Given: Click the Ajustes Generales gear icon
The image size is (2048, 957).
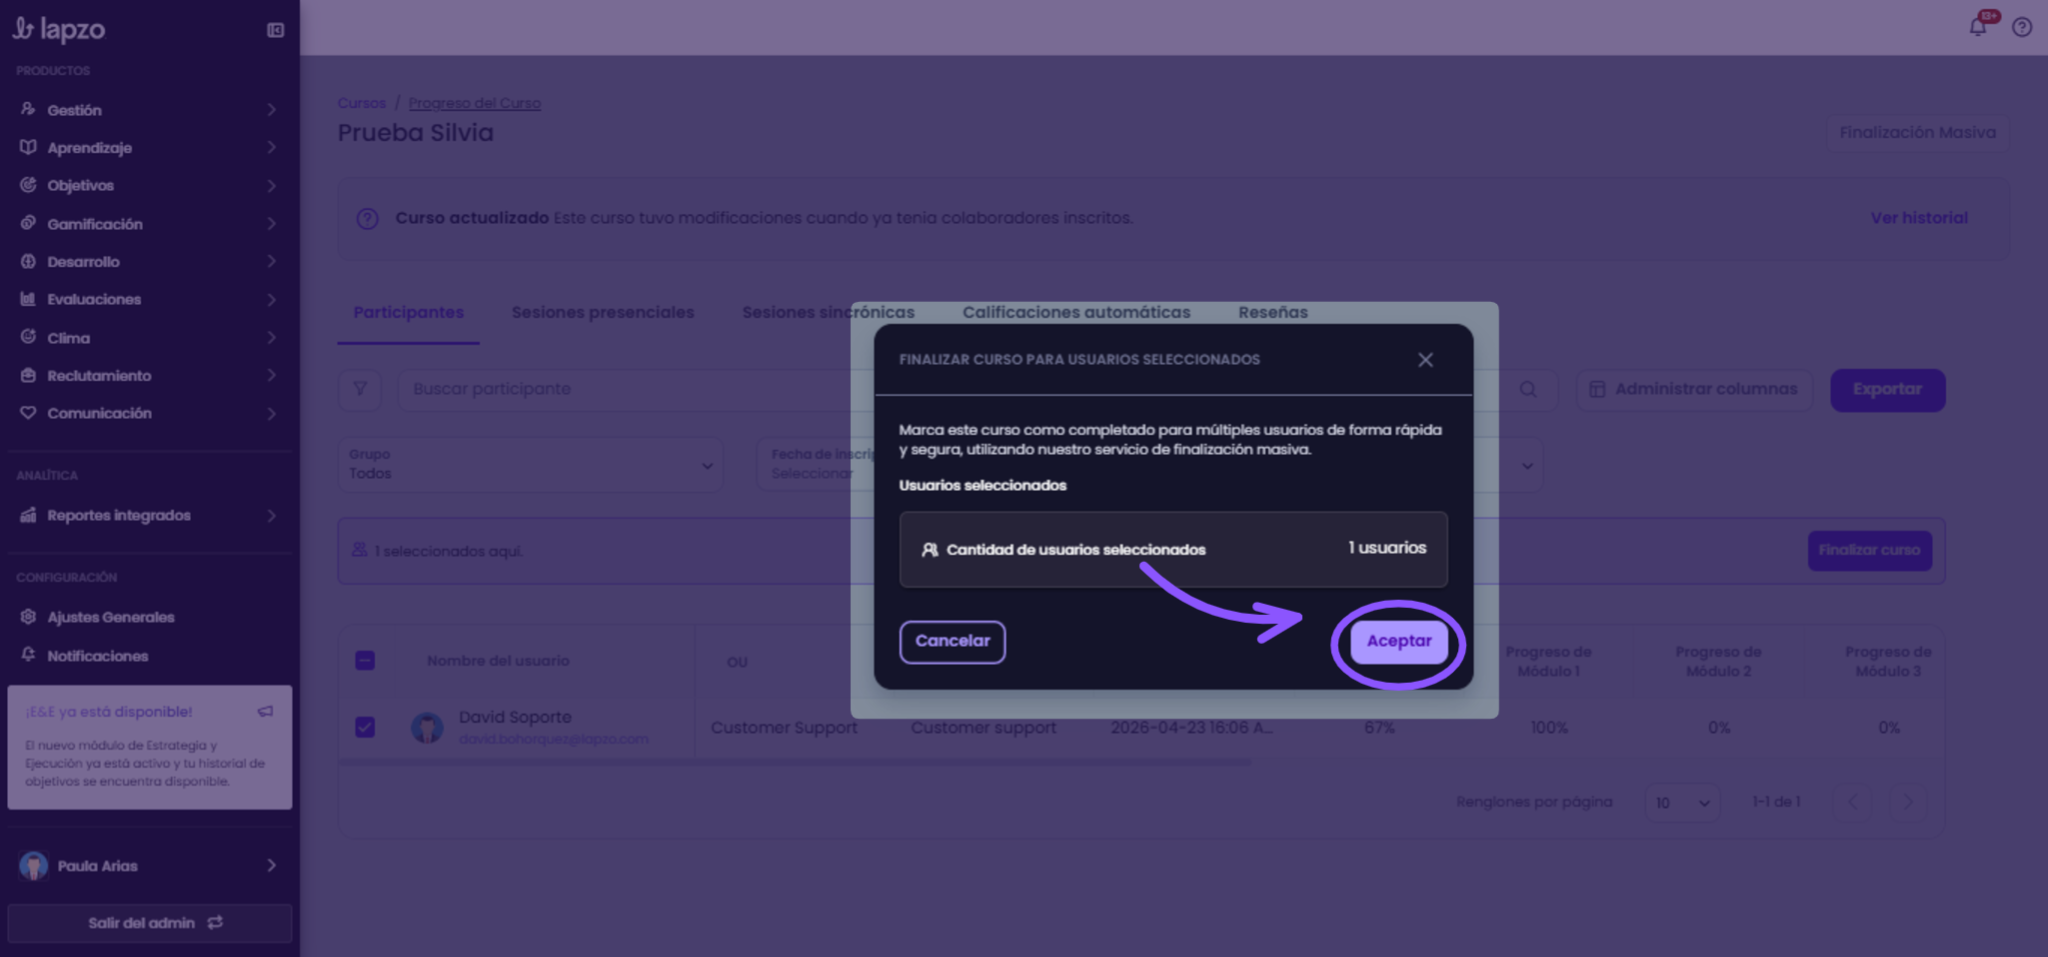Looking at the screenshot, I should coord(28,617).
